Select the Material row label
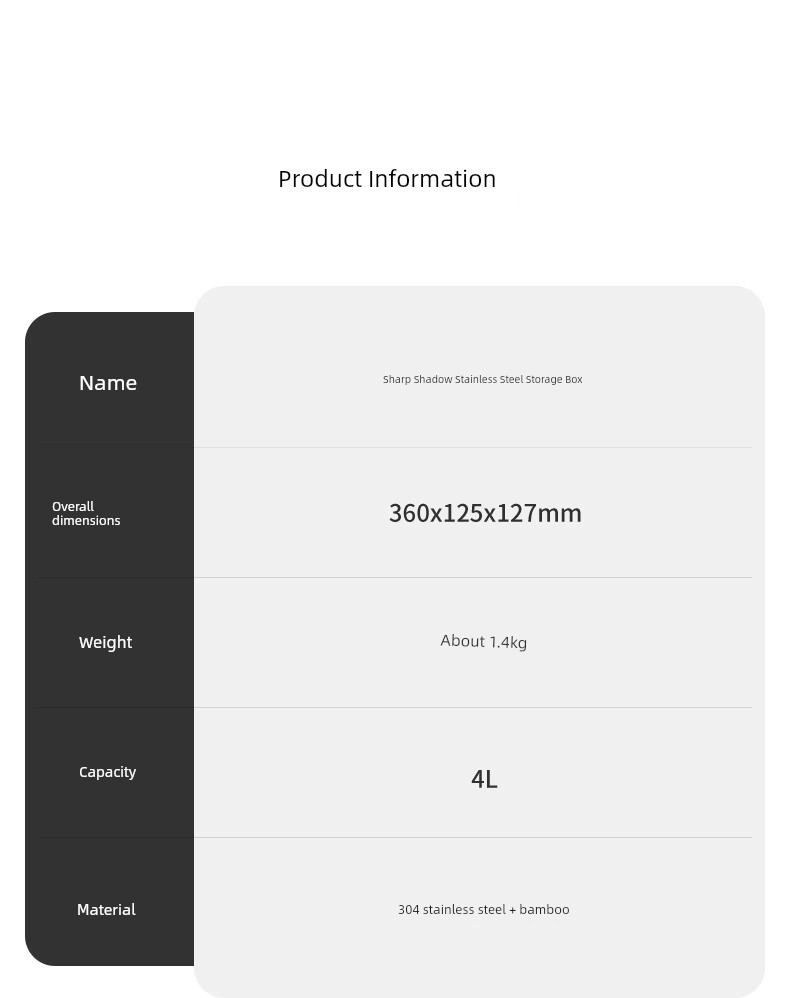The width and height of the screenshot is (790, 998). (106, 910)
